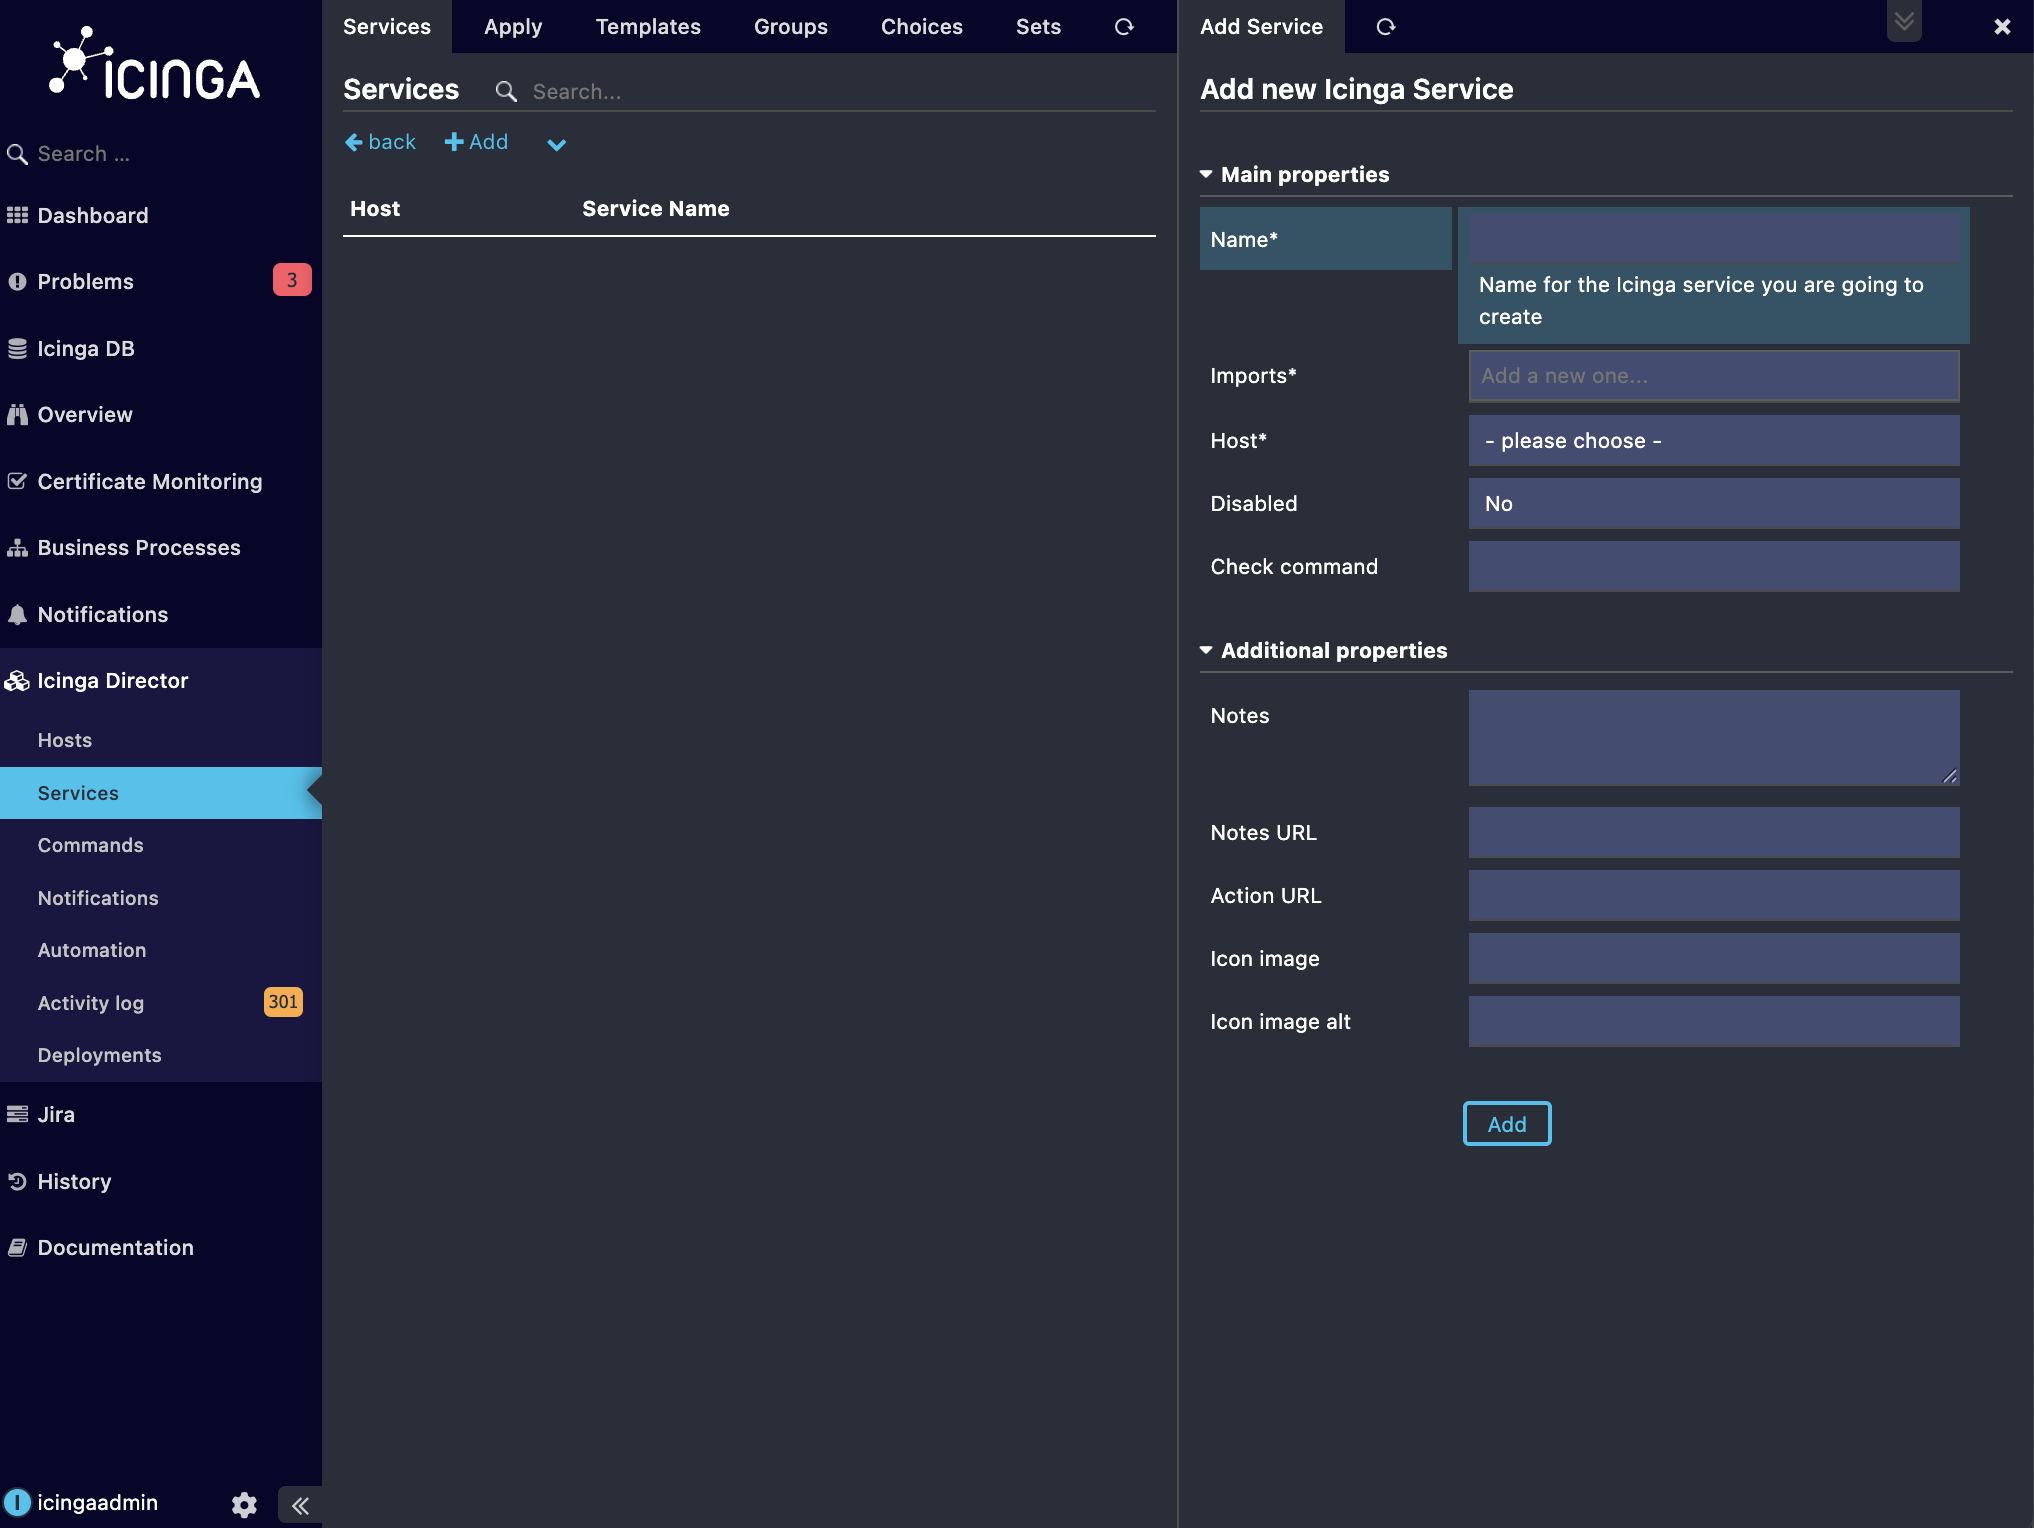Click the History clock icon
The image size is (2034, 1528).
tap(17, 1181)
